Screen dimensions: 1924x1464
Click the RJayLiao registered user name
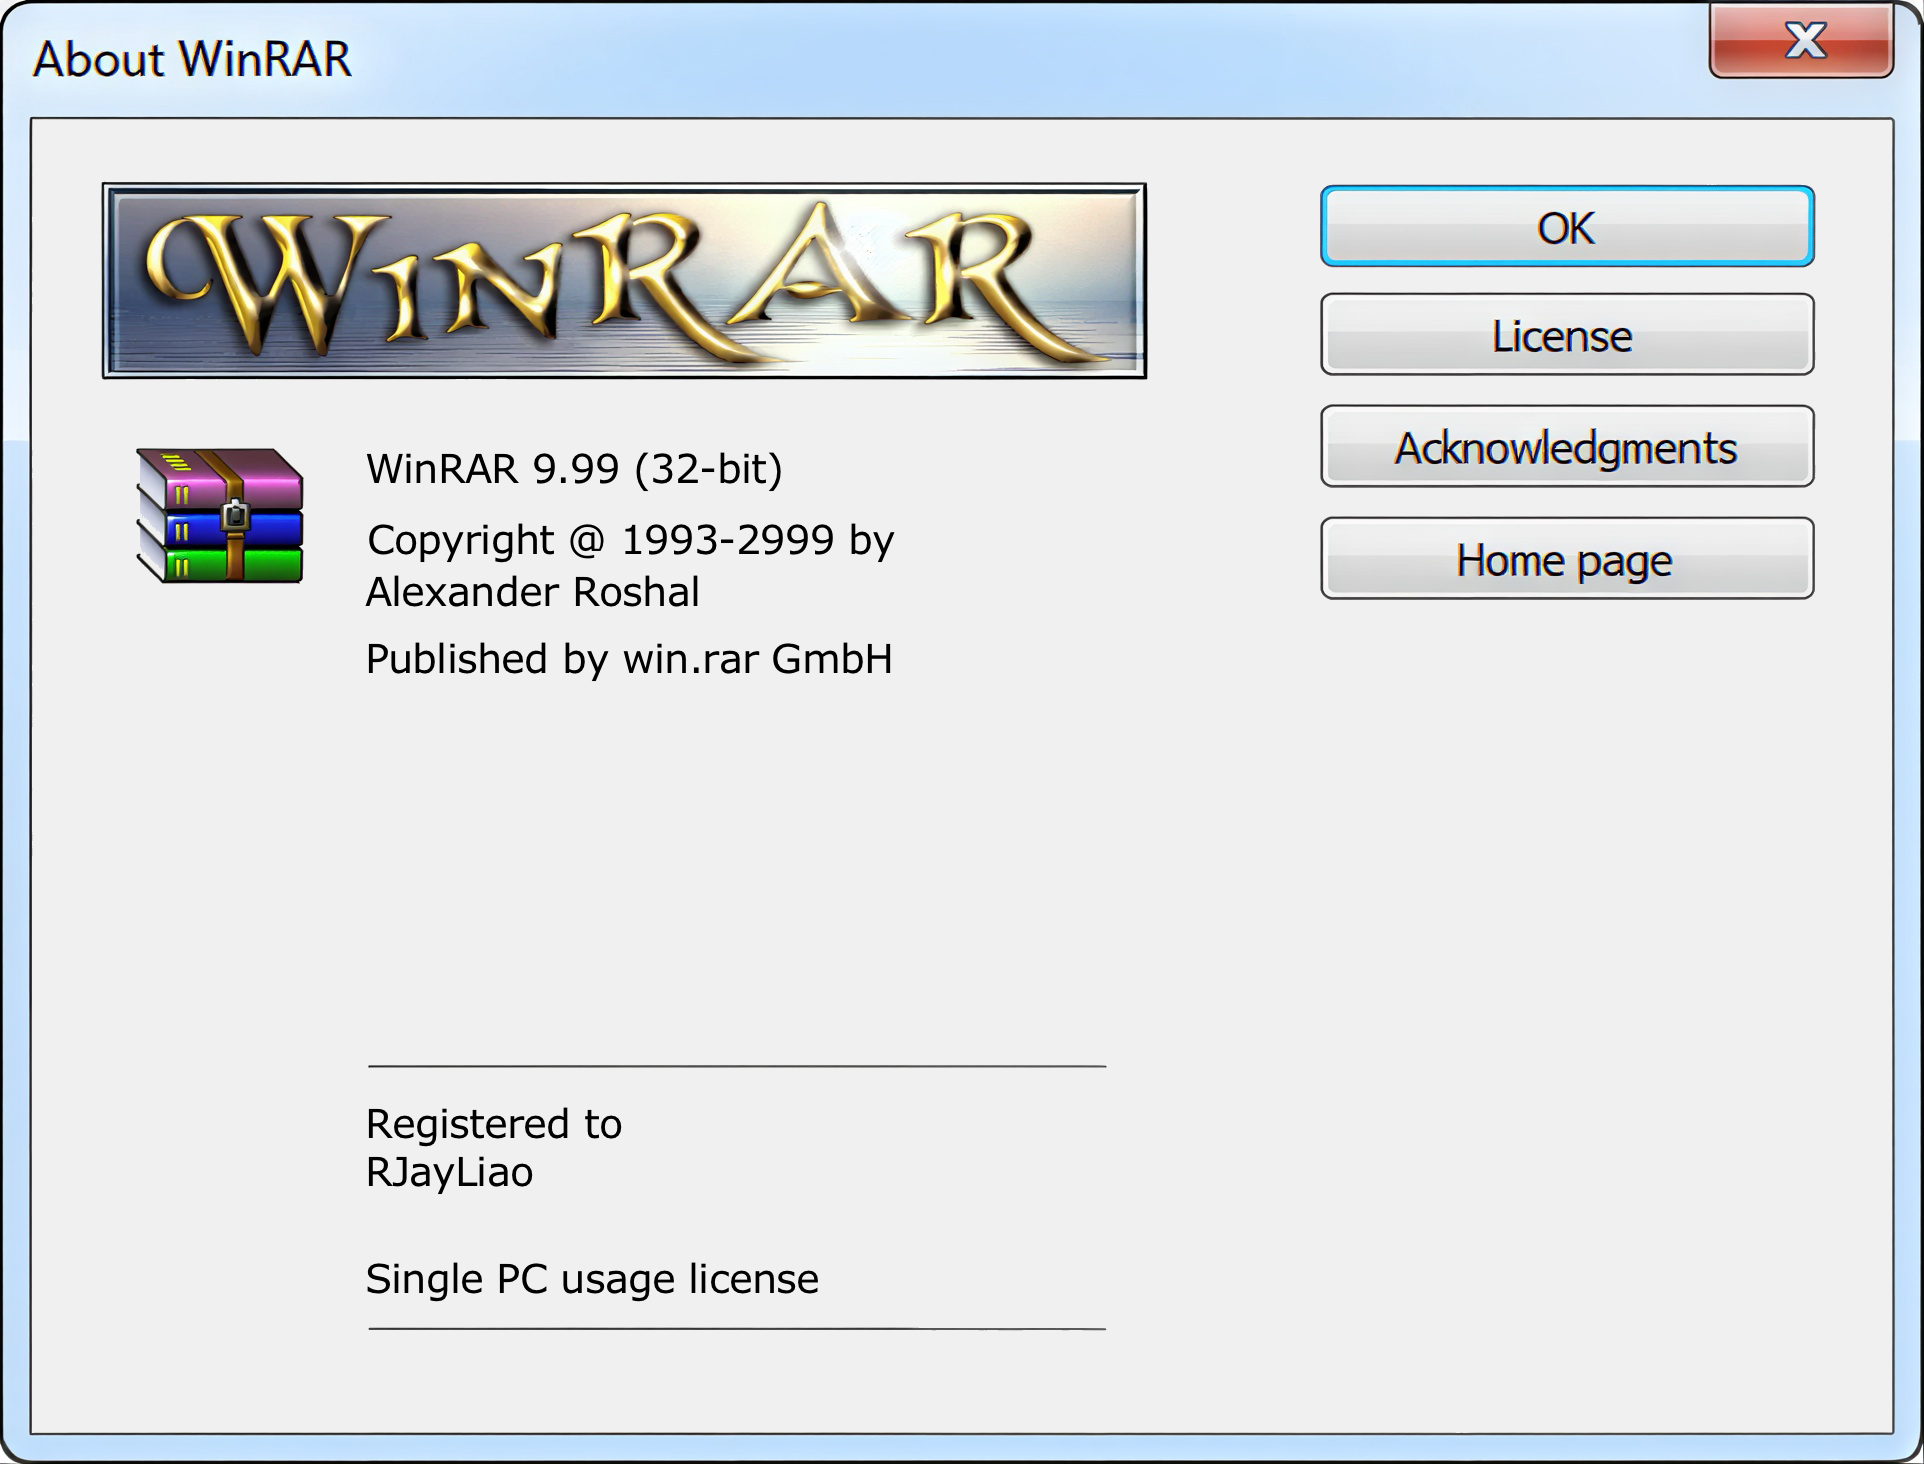(x=449, y=1172)
